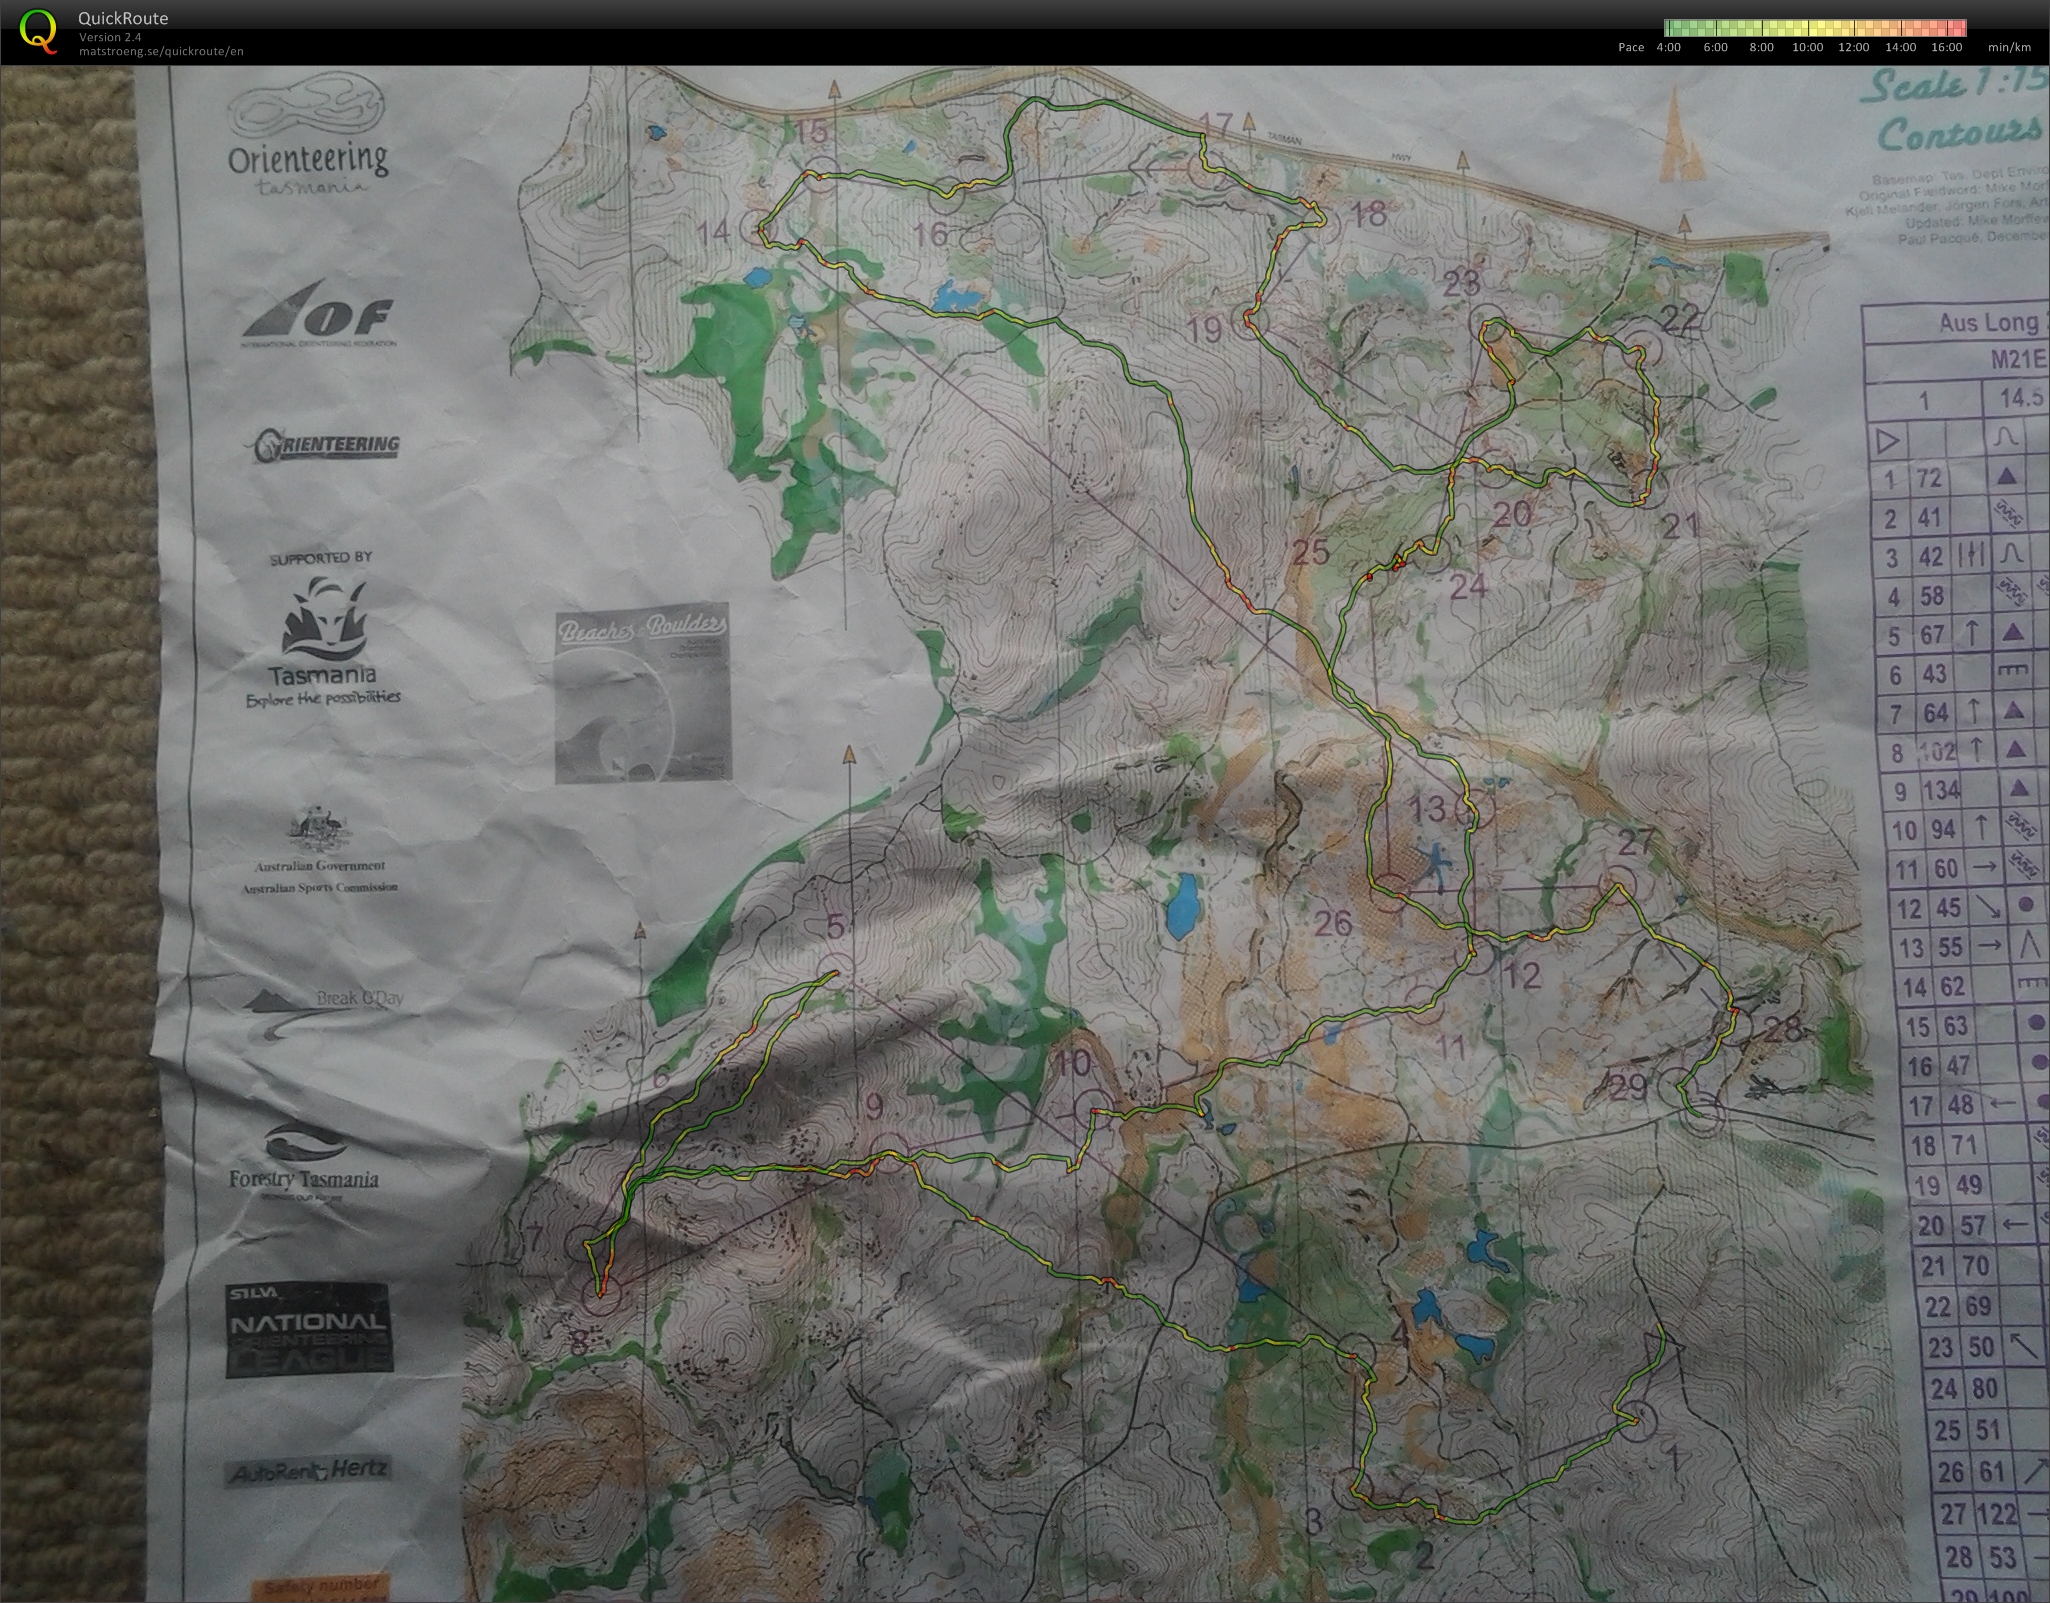The image size is (2050, 1603).
Task: Open the matstroeng.se/quickroute/en link
Action: [161, 52]
